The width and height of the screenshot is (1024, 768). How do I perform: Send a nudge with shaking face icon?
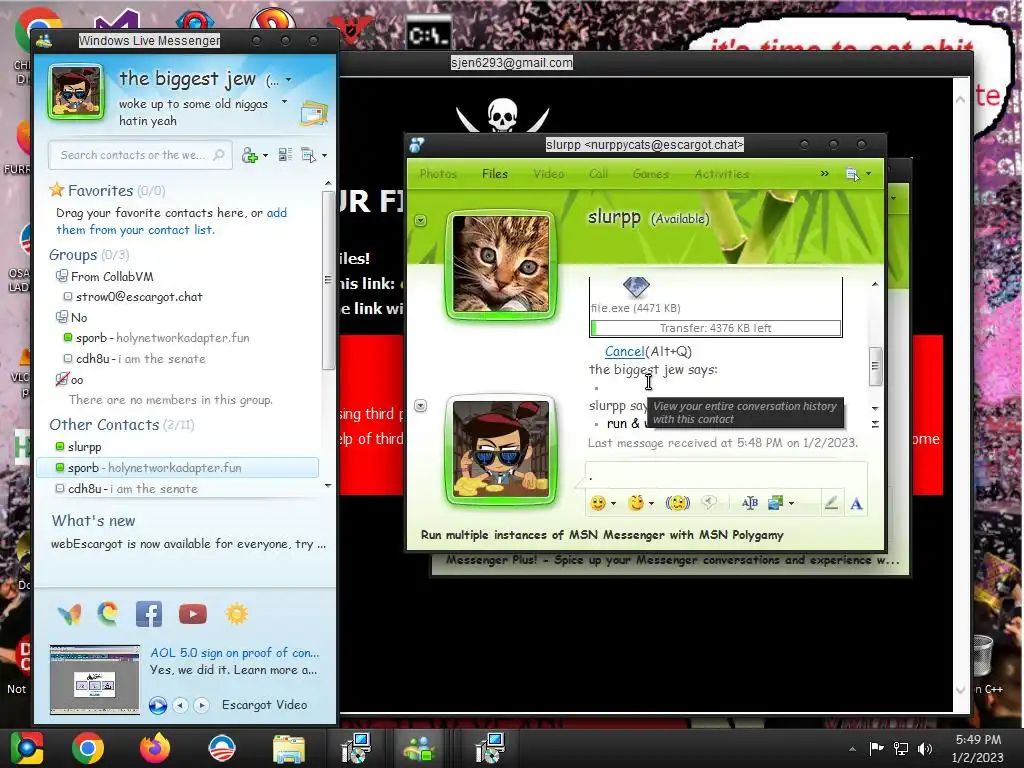[677, 503]
